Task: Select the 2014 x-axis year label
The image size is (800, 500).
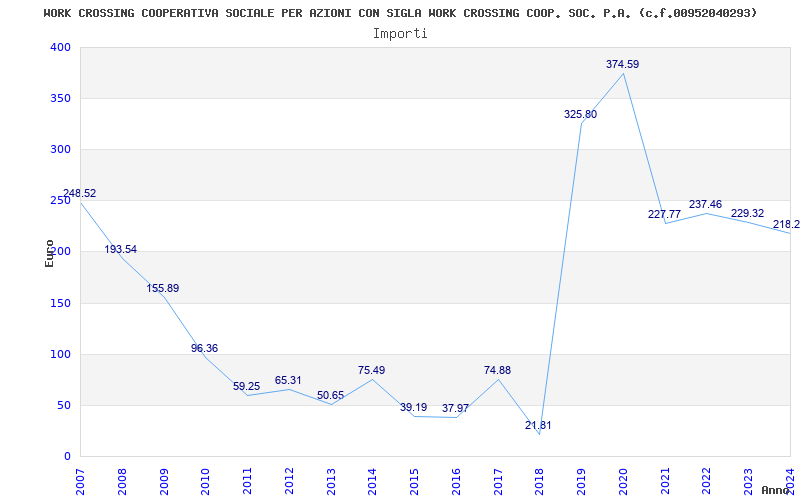Action: click(372, 481)
